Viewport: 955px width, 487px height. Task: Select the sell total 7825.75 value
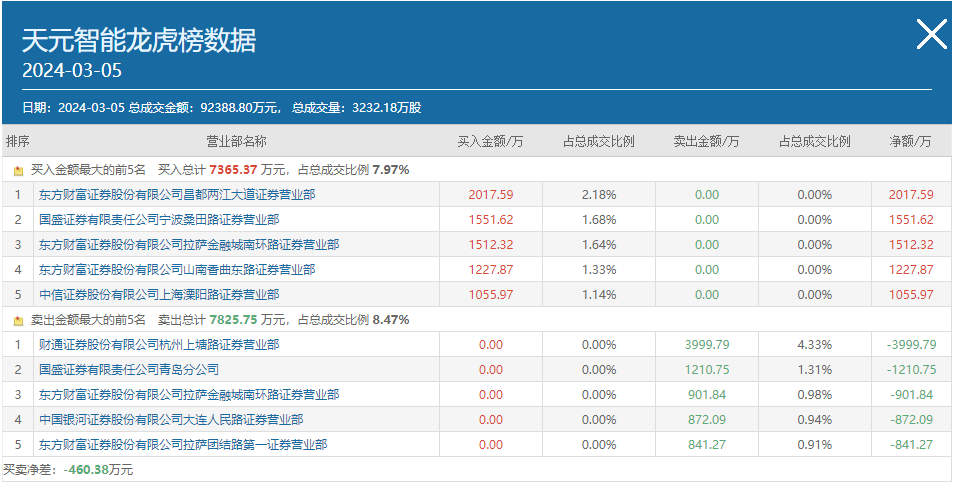pos(233,320)
